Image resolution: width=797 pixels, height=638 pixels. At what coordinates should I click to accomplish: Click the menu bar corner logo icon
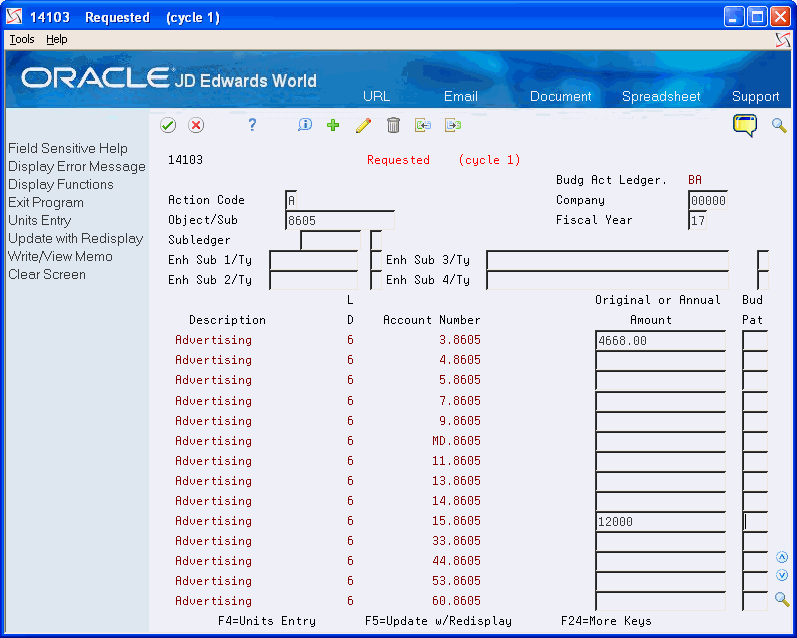[x=783, y=40]
